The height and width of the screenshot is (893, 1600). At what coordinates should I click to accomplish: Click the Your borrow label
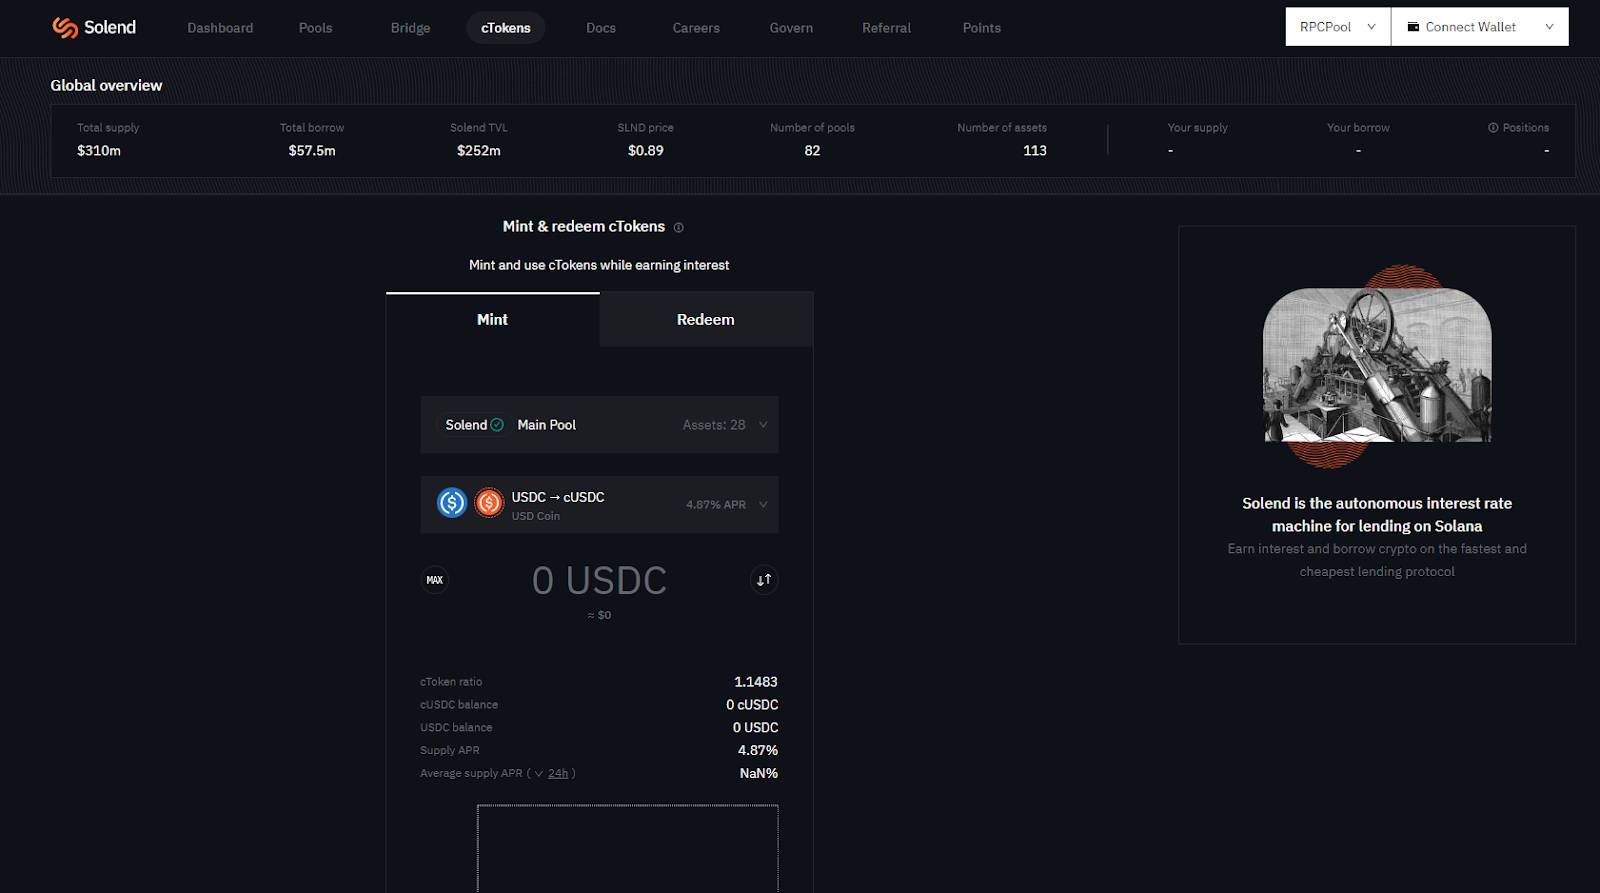coord(1358,128)
